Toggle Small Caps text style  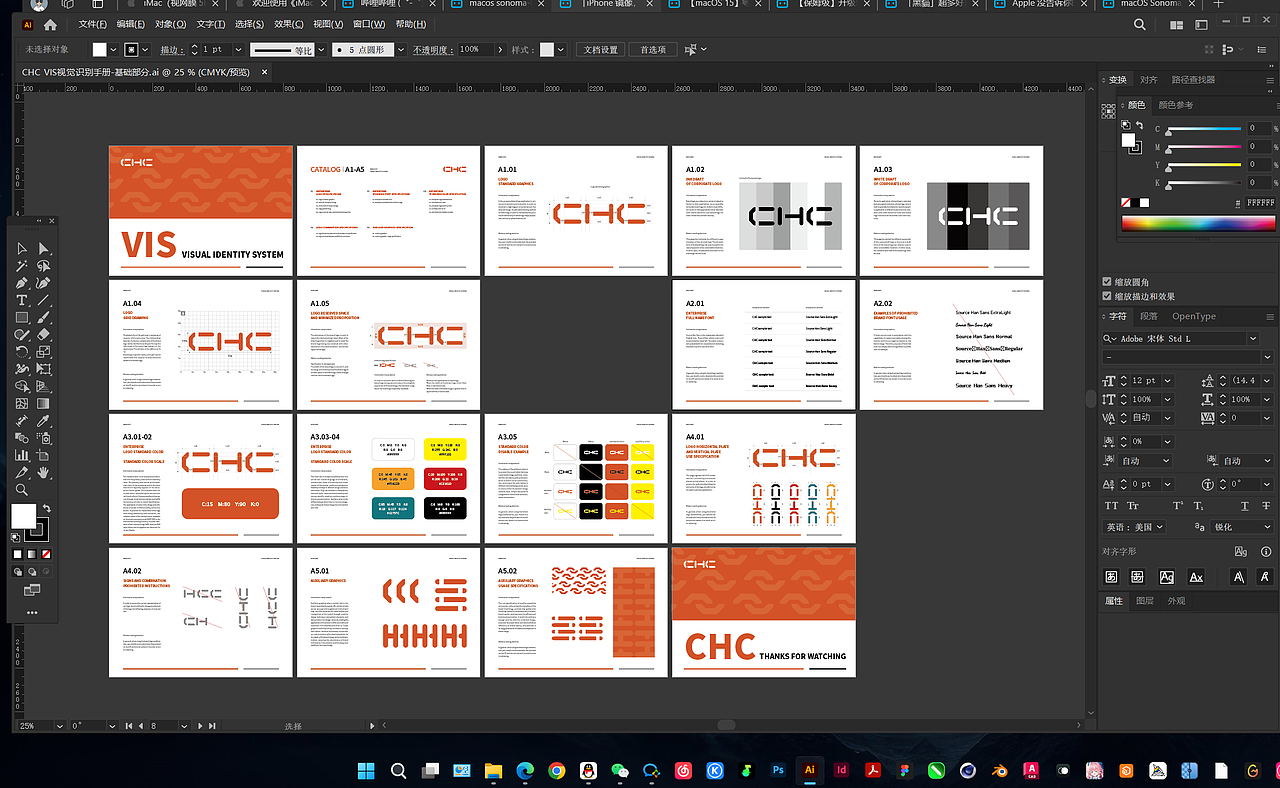1133,506
